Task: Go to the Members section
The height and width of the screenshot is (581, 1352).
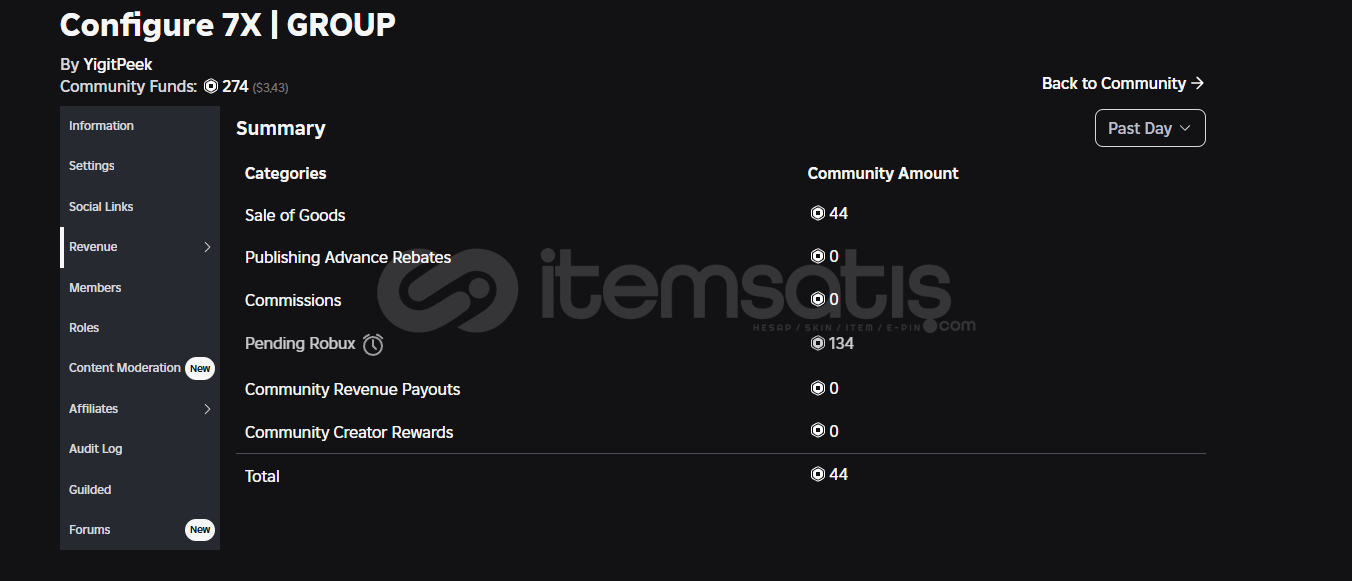Action: (x=95, y=288)
